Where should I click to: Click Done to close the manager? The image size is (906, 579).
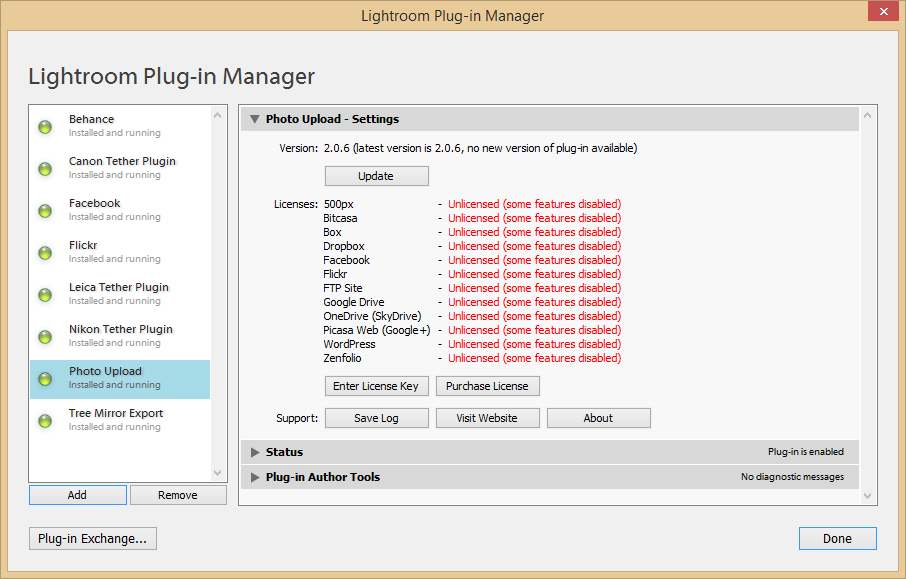point(837,539)
